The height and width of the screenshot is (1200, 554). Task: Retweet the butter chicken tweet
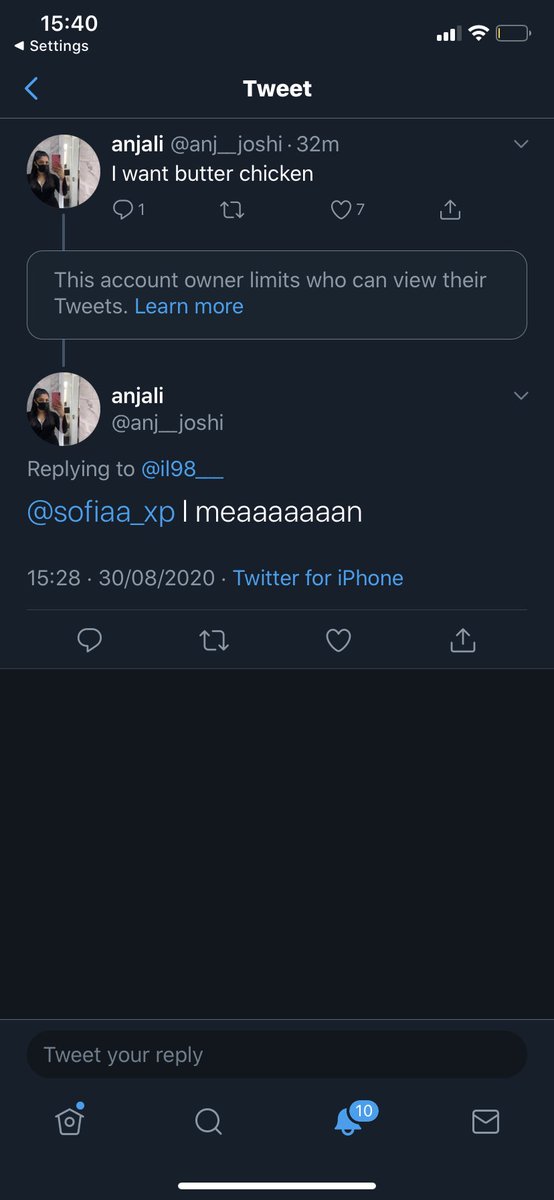pyautogui.click(x=232, y=209)
